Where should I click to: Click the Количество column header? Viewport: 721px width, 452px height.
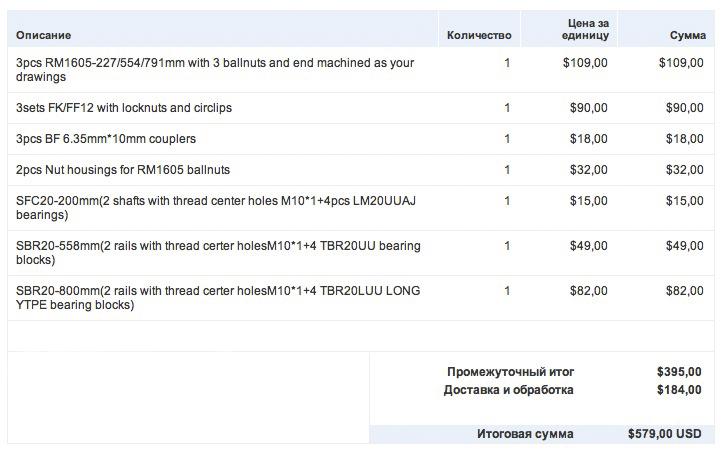tap(479, 36)
